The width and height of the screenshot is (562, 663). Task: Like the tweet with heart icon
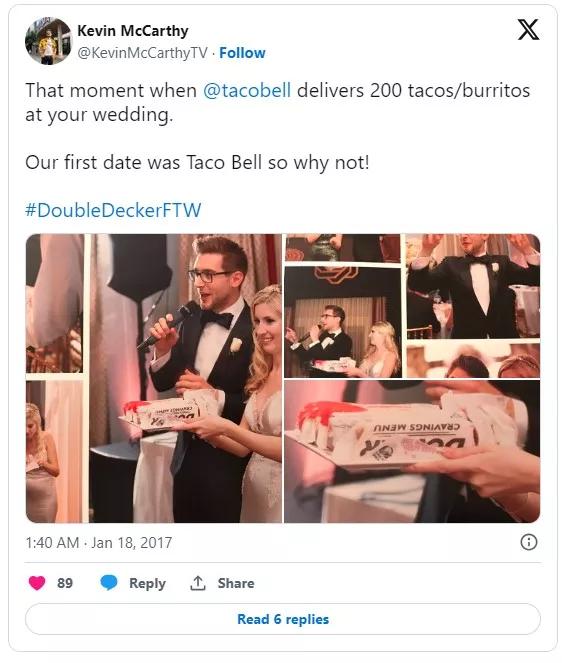37,583
